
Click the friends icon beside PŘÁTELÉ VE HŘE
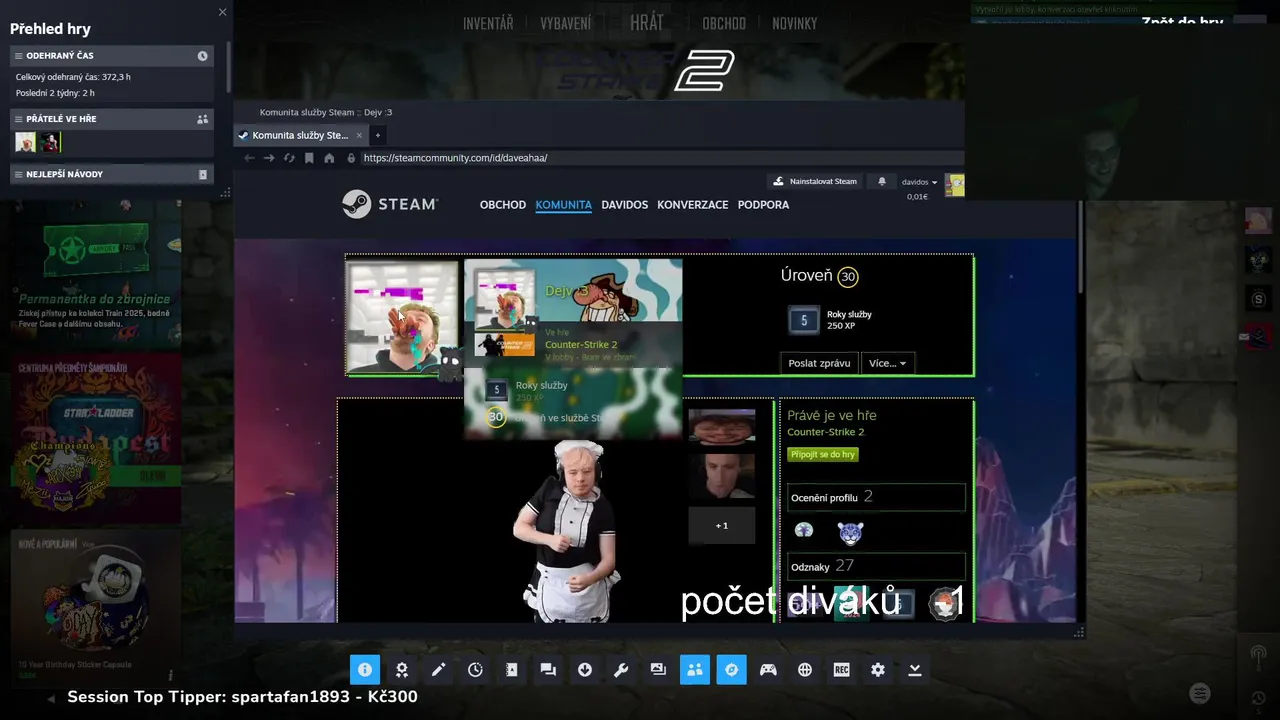202,119
